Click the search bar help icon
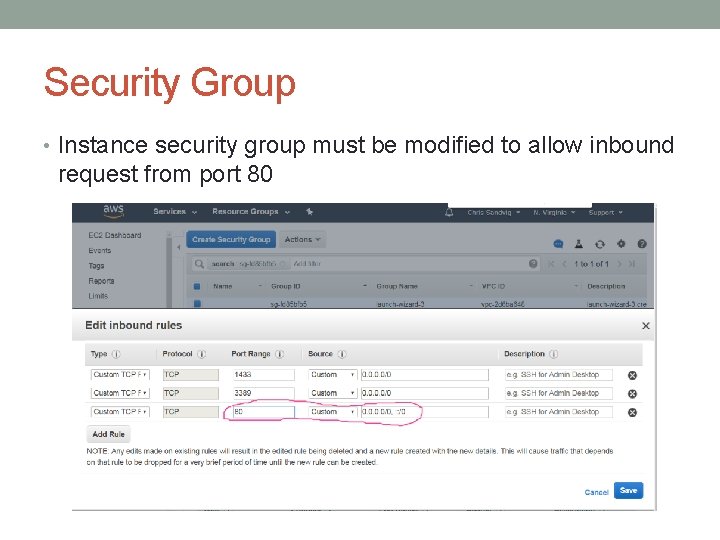The image size is (720, 540). [533, 264]
